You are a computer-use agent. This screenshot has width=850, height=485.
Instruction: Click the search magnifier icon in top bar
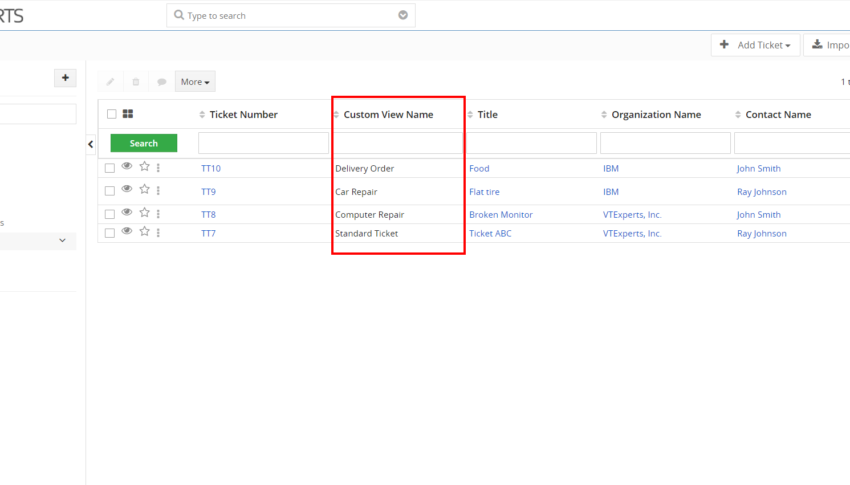(x=179, y=15)
